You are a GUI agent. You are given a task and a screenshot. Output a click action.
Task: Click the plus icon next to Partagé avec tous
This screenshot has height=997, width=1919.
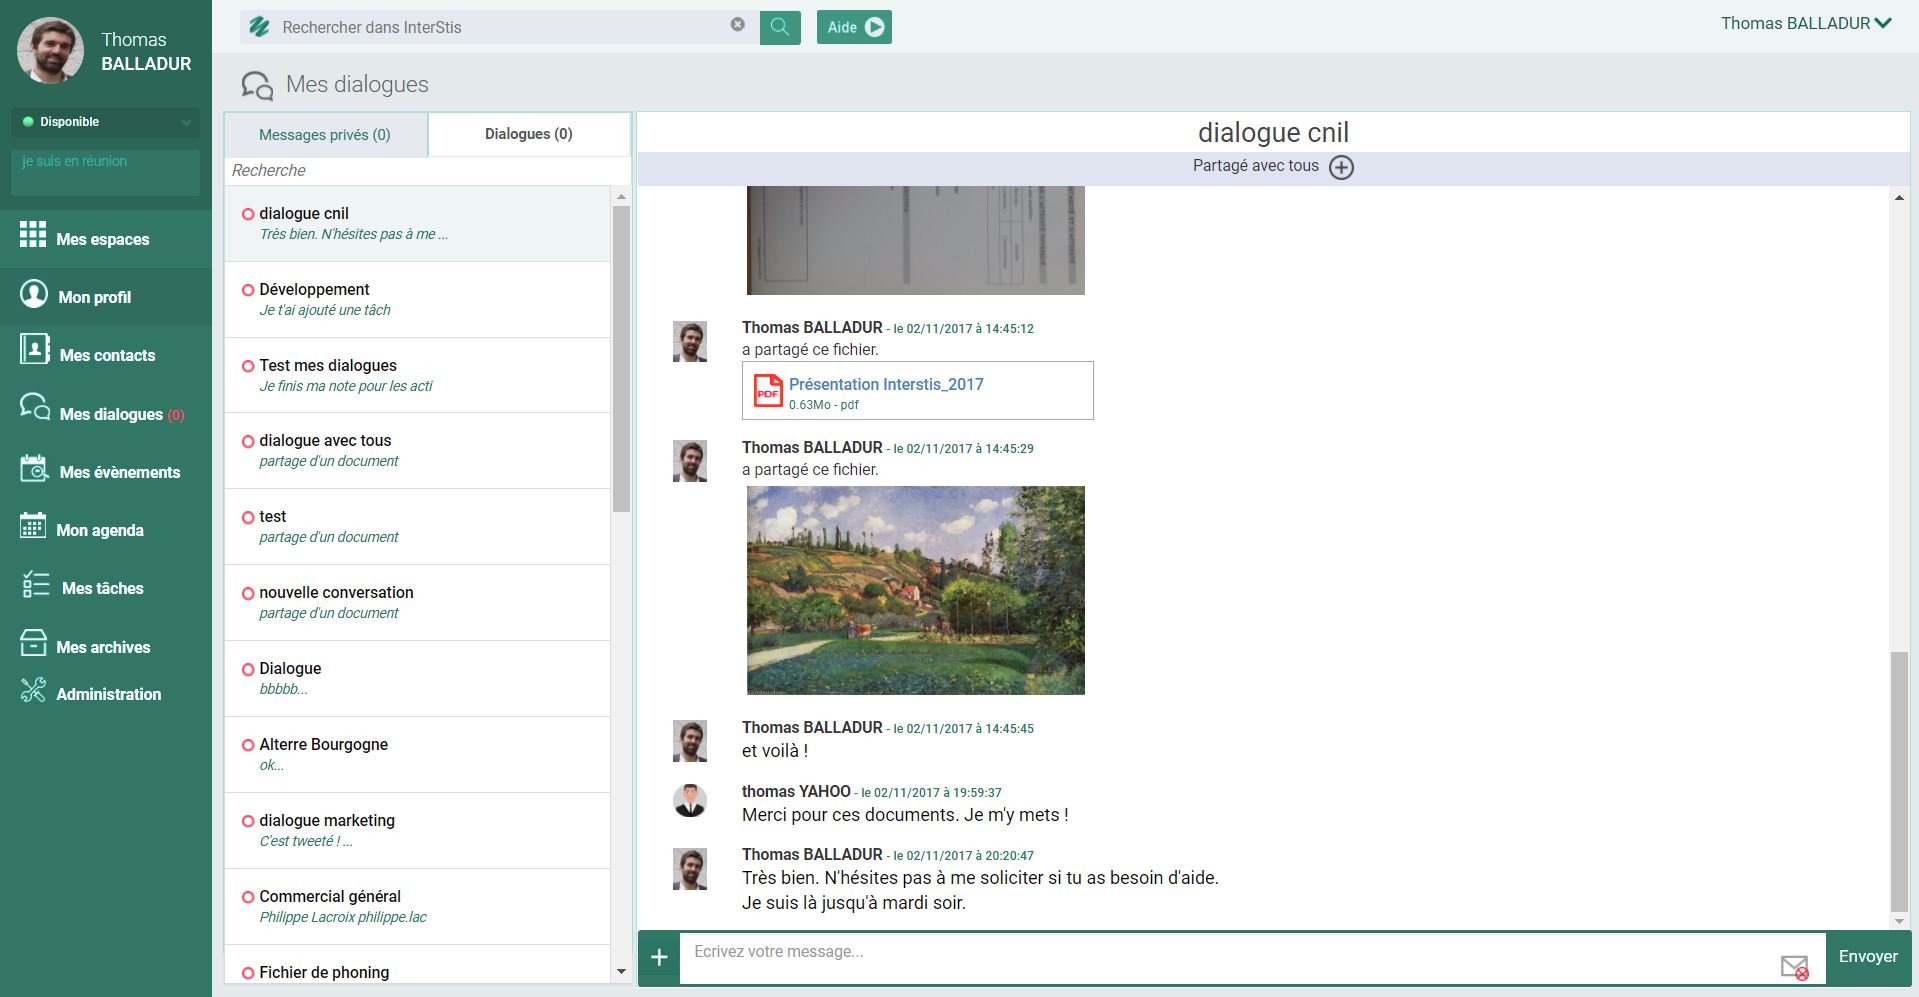point(1341,167)
